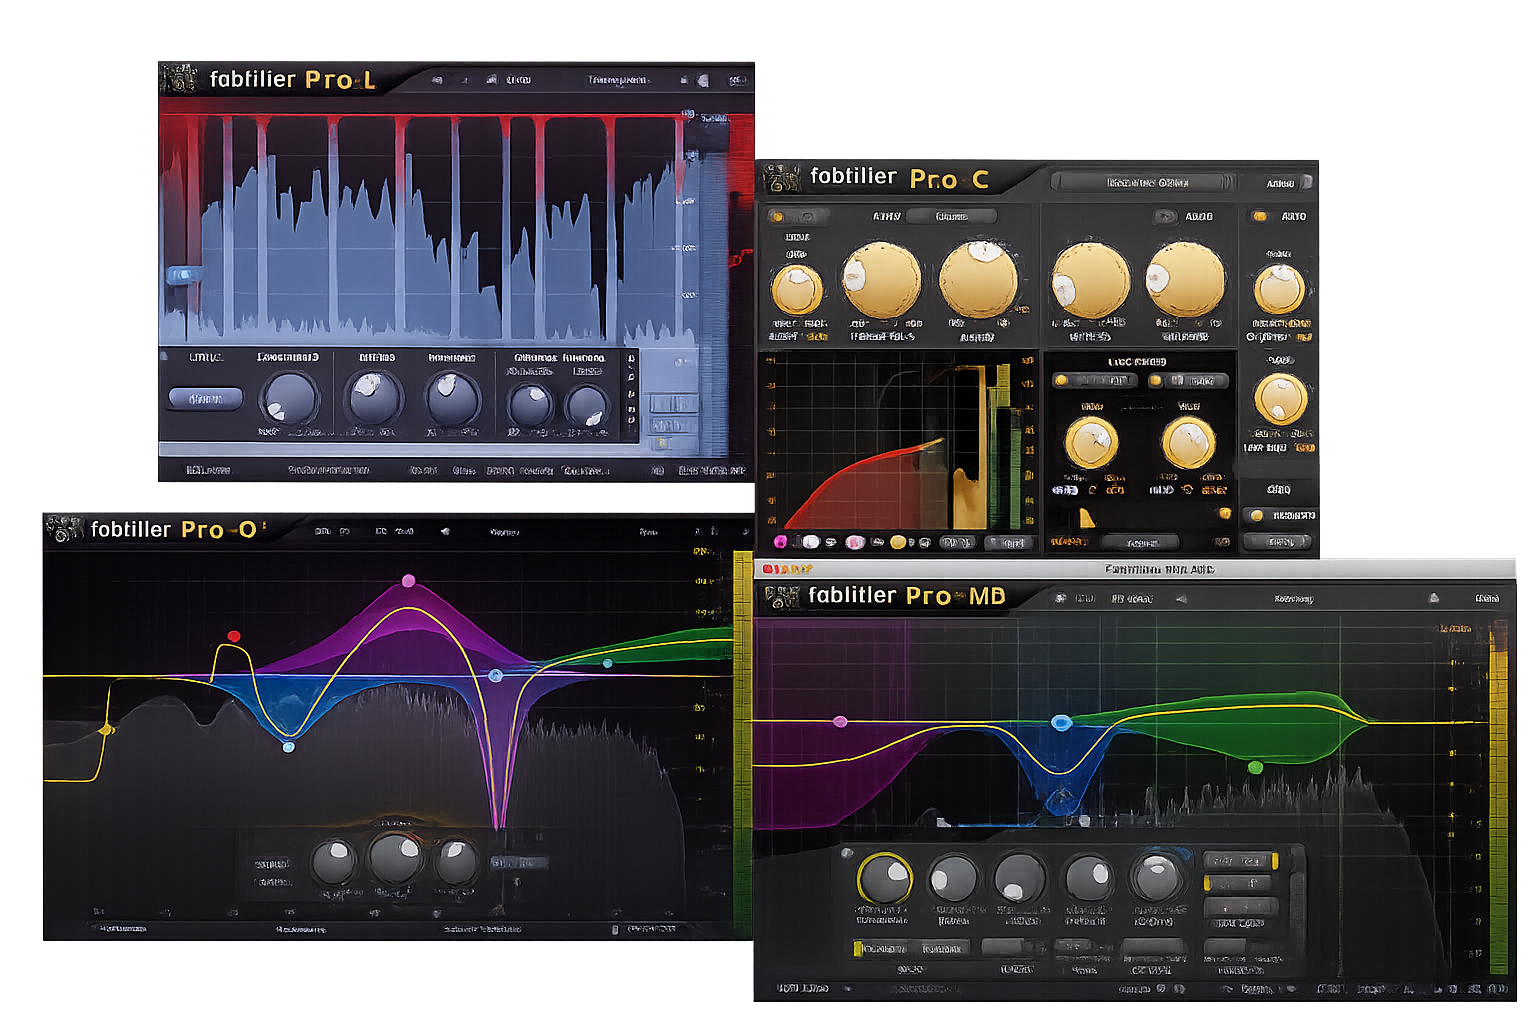The height and width of the screenshot is (1024, 1536).
Task: Select the red band node on EQ curve
Action: [234, 636]
